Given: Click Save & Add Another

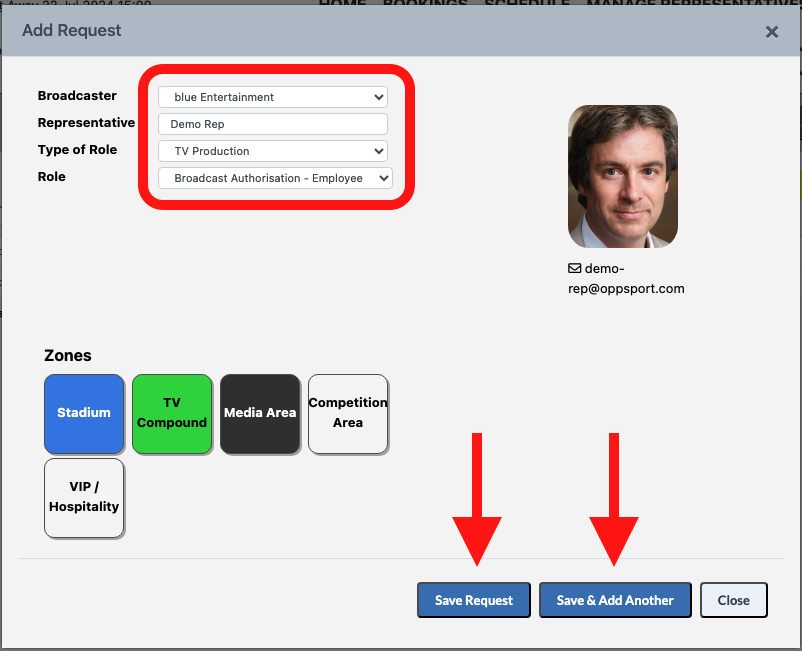Looking at the screenshot, I should (615, 600).
